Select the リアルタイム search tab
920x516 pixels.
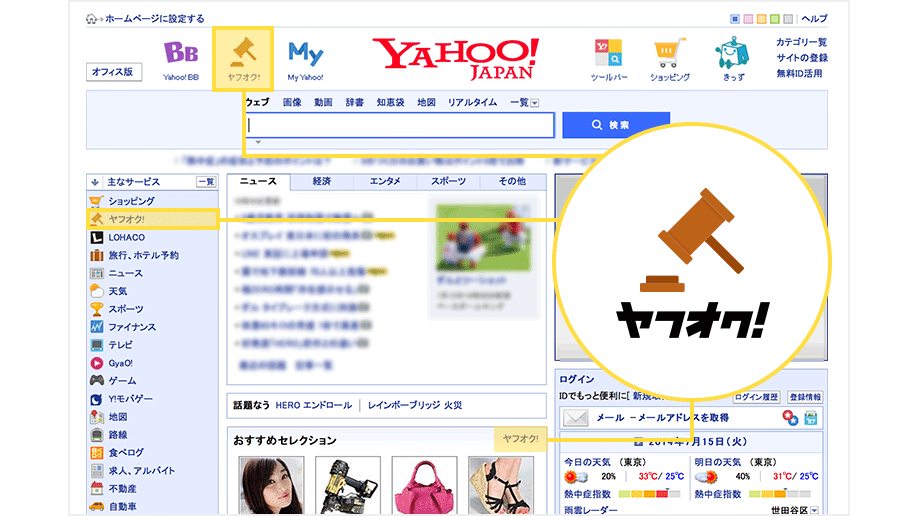point(472,102)
